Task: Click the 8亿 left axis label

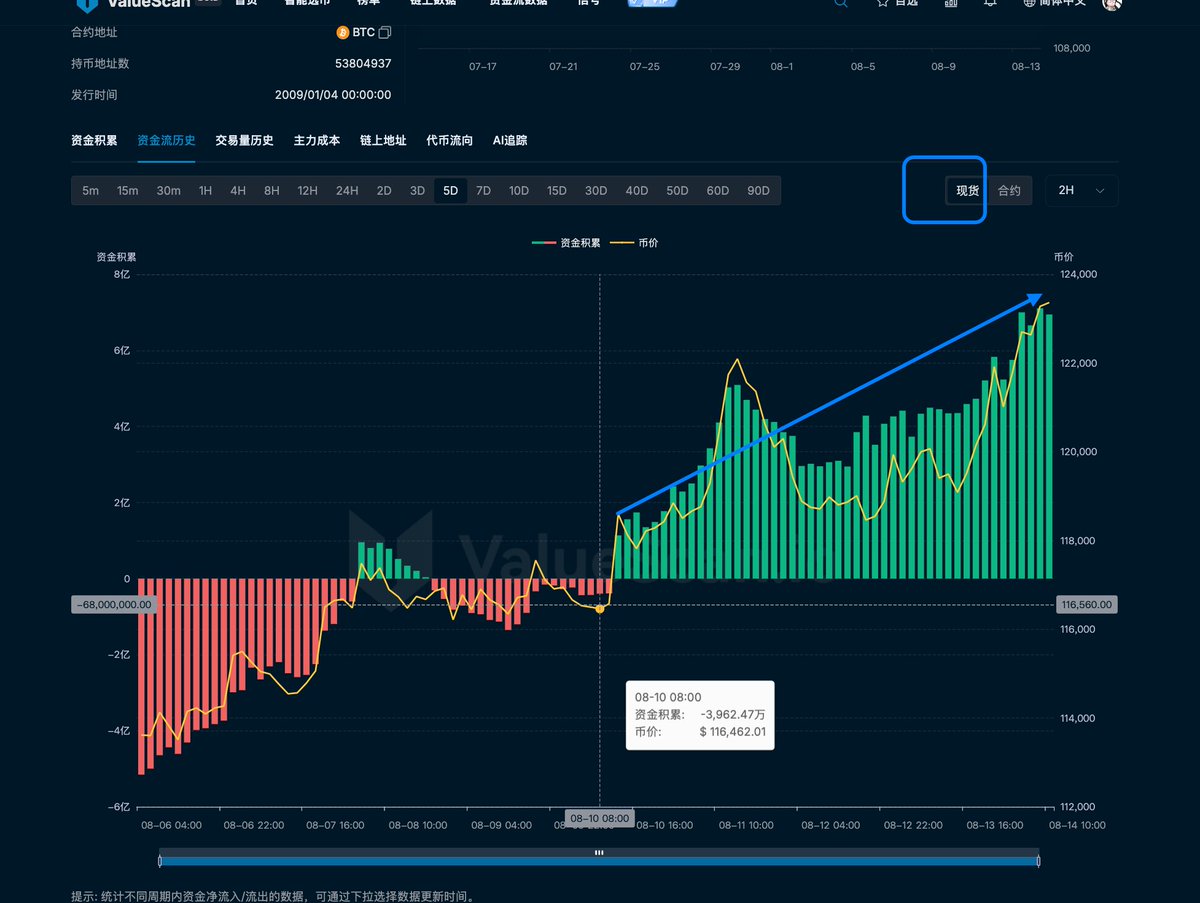Action: tap(121, 274)
